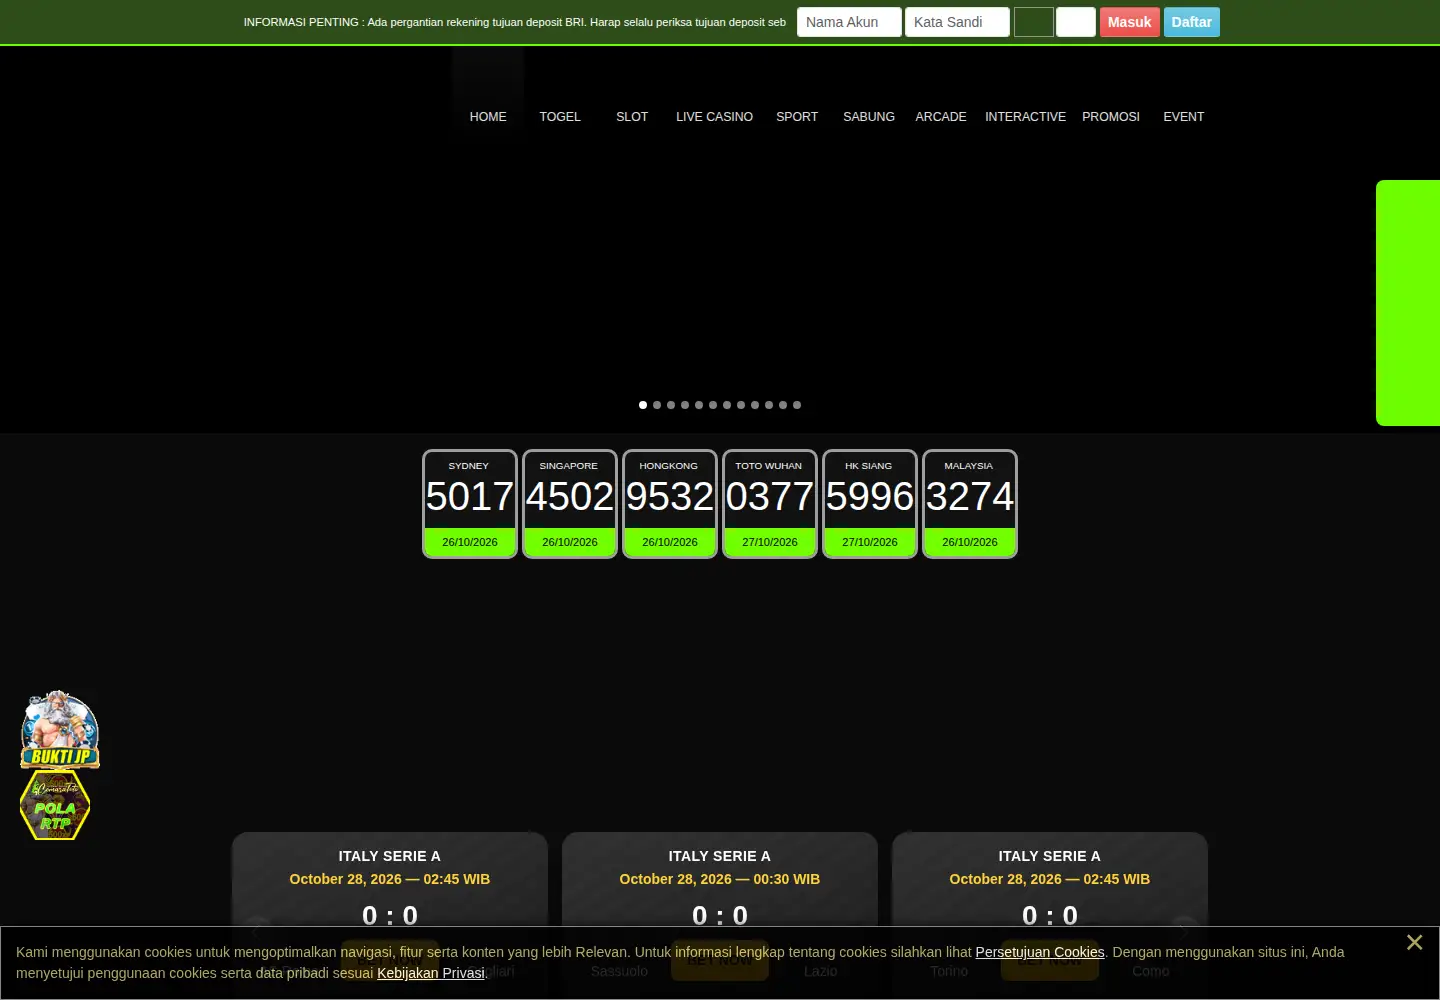Select the last banner carousel dot

(797, 405)
